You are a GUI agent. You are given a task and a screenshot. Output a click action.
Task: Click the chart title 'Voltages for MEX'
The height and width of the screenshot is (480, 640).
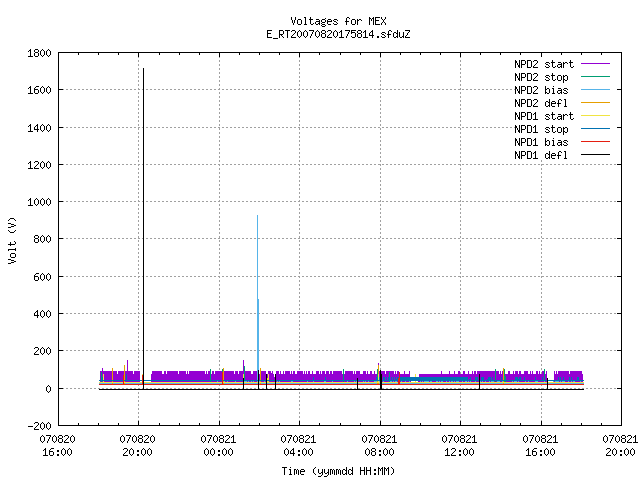338,21
